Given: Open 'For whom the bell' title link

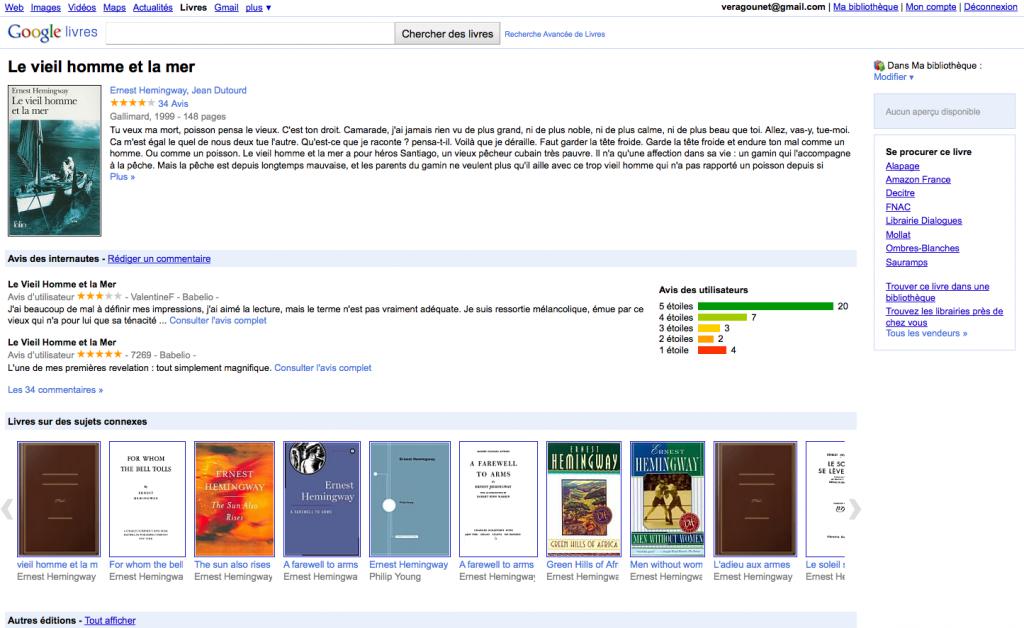Looking at the screenshot, I should [x=146, y=565].
